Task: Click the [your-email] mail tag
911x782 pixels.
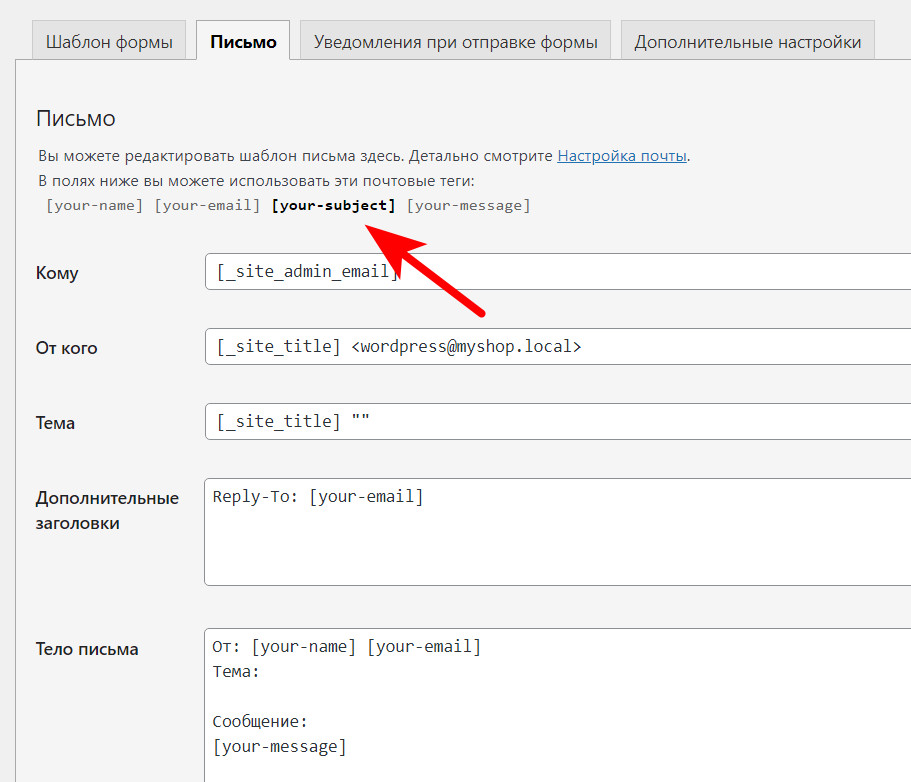Action: 207,206
